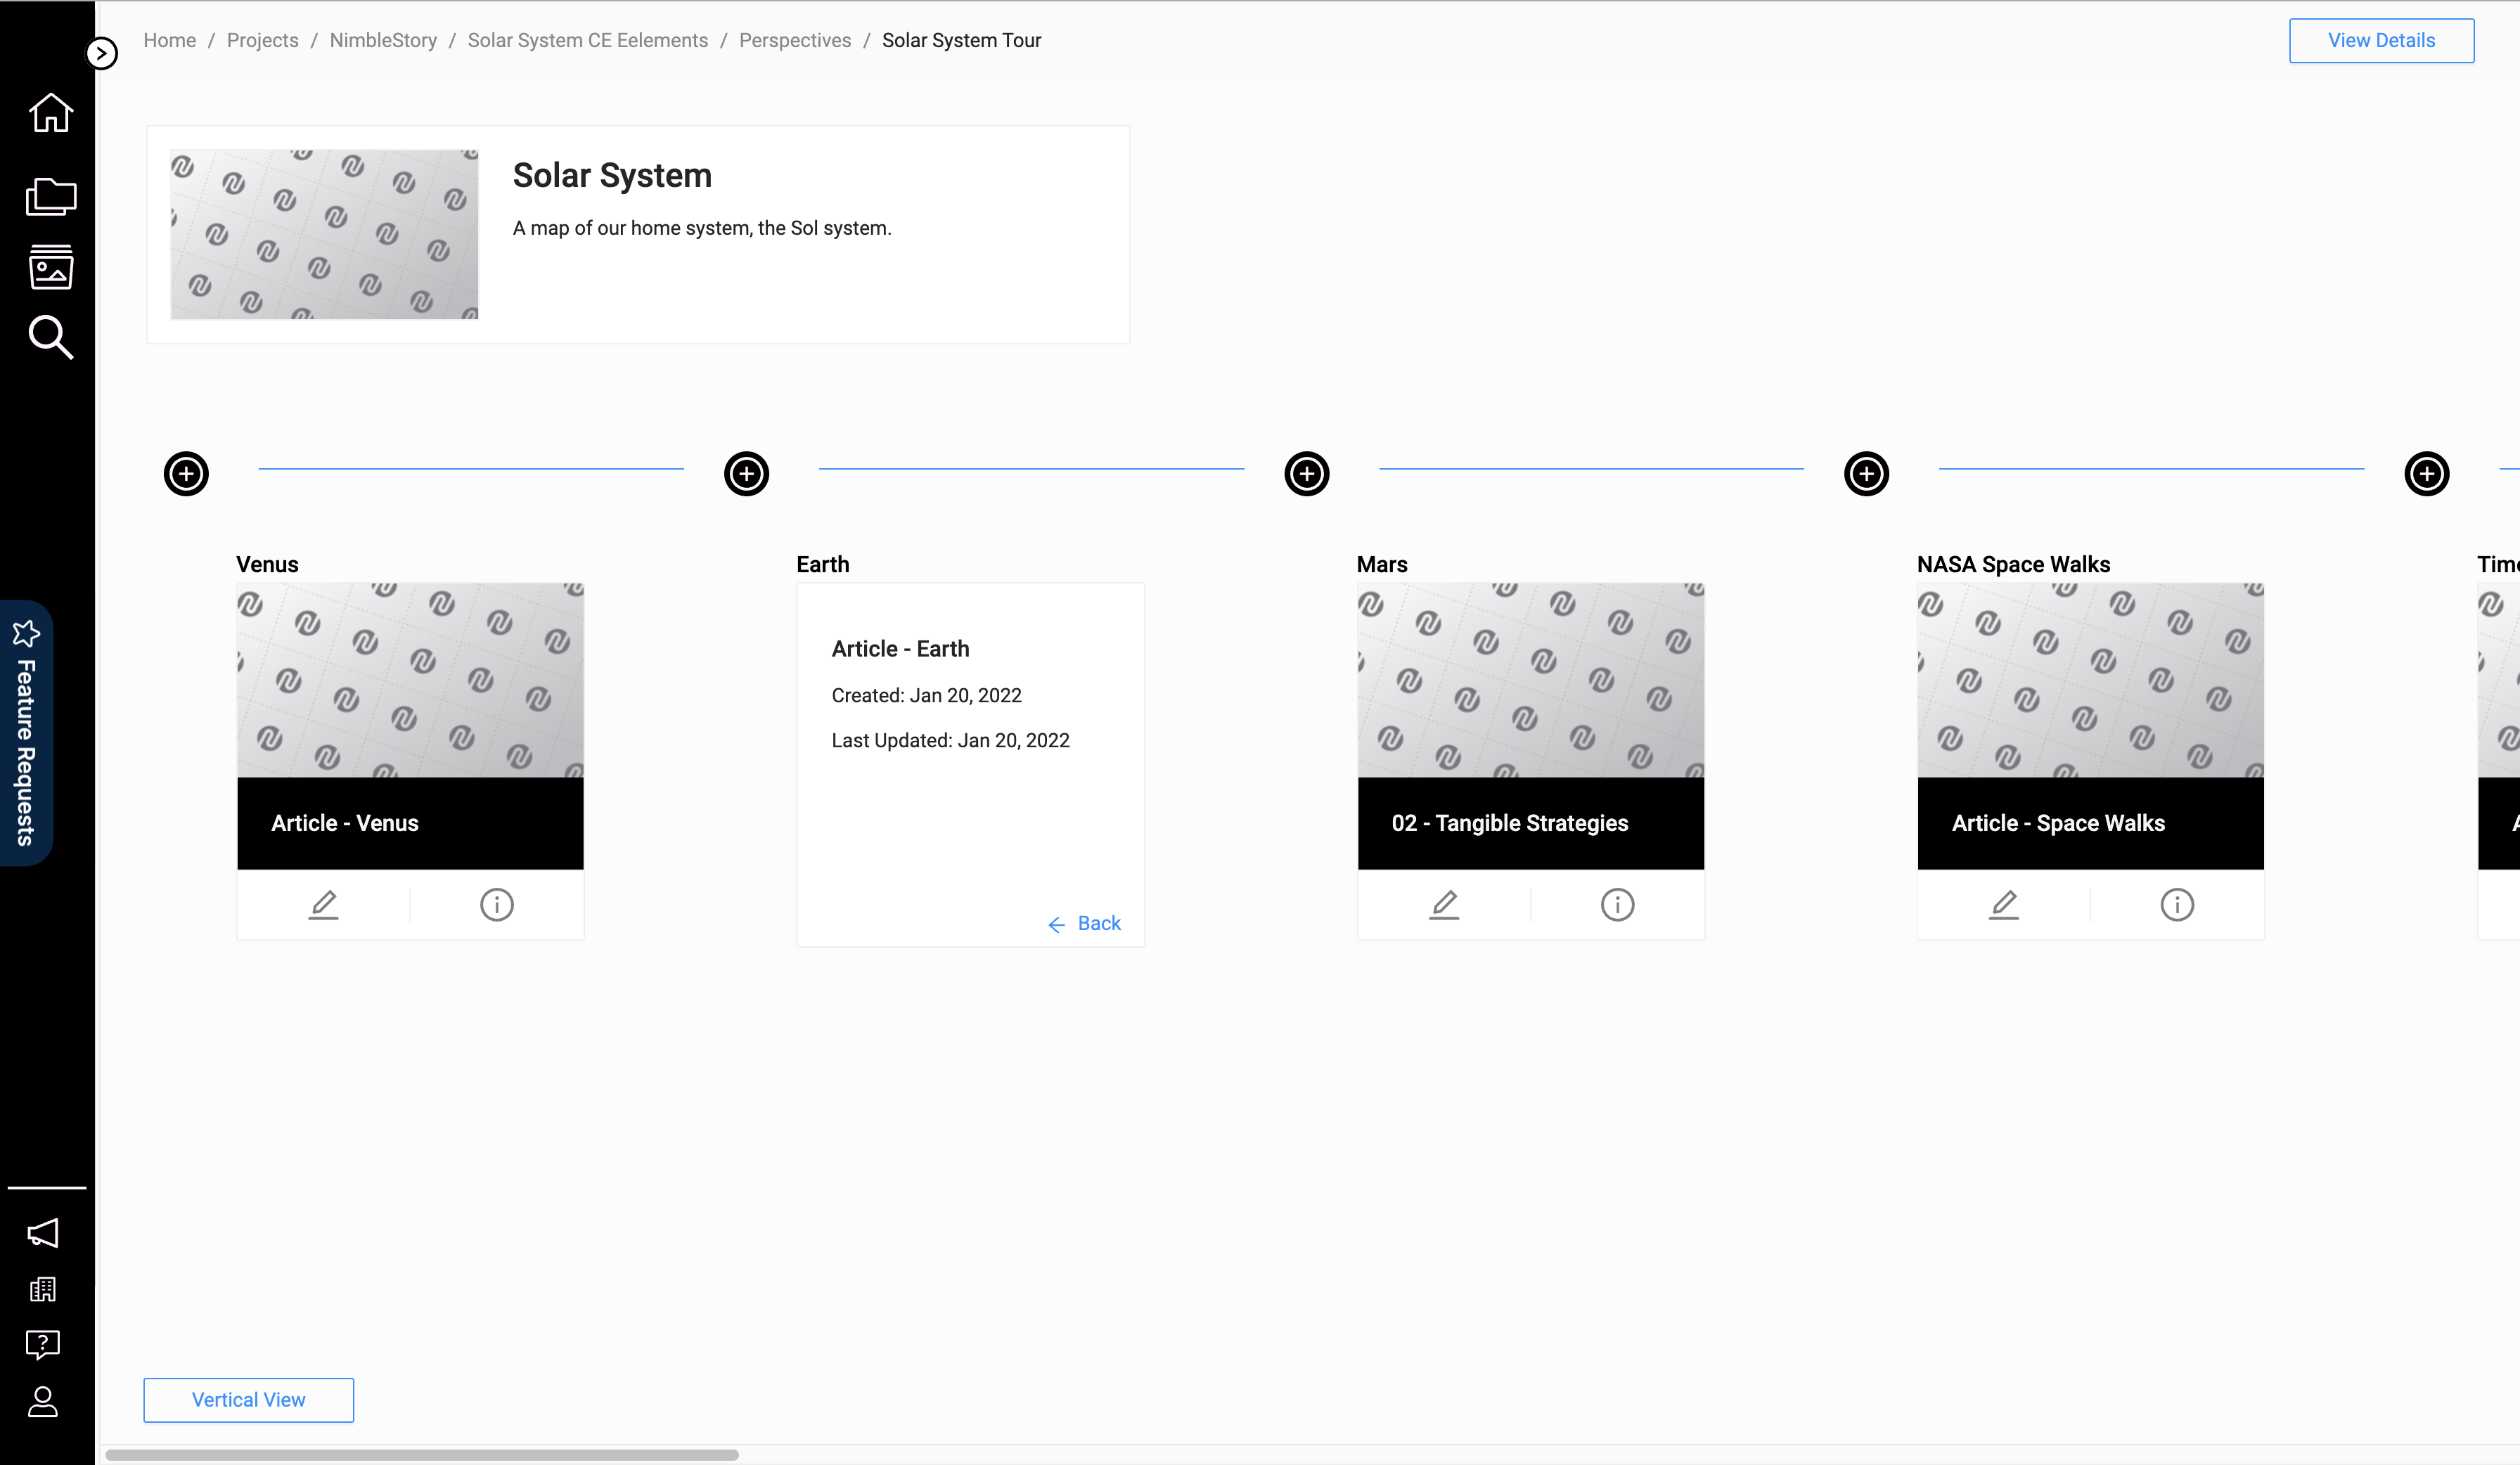The image size is (2520, 1465).
Task: Open the Home icon in sidebar
Action: (x=50, y=113)
